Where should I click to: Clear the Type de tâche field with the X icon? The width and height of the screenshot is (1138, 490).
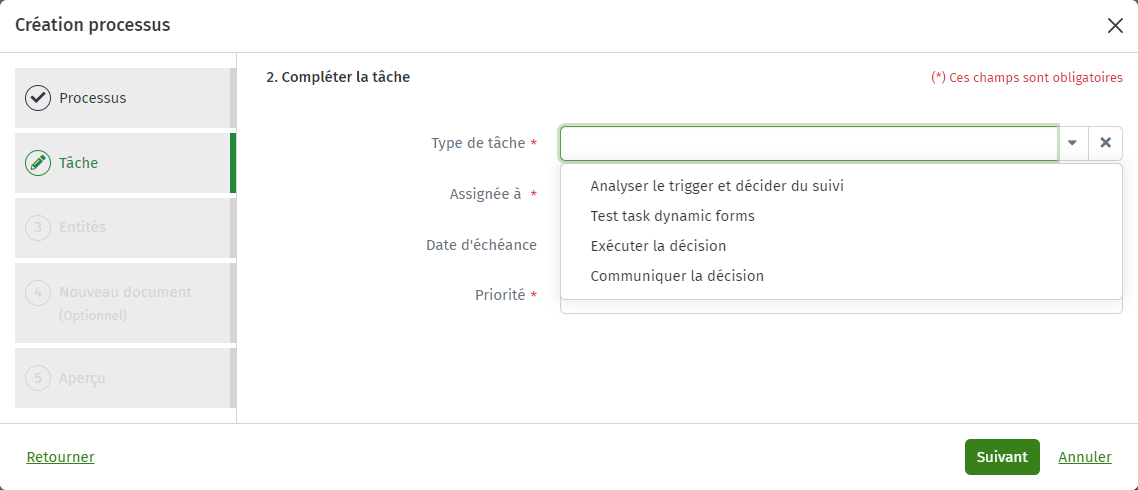[x=1105, y=143]
